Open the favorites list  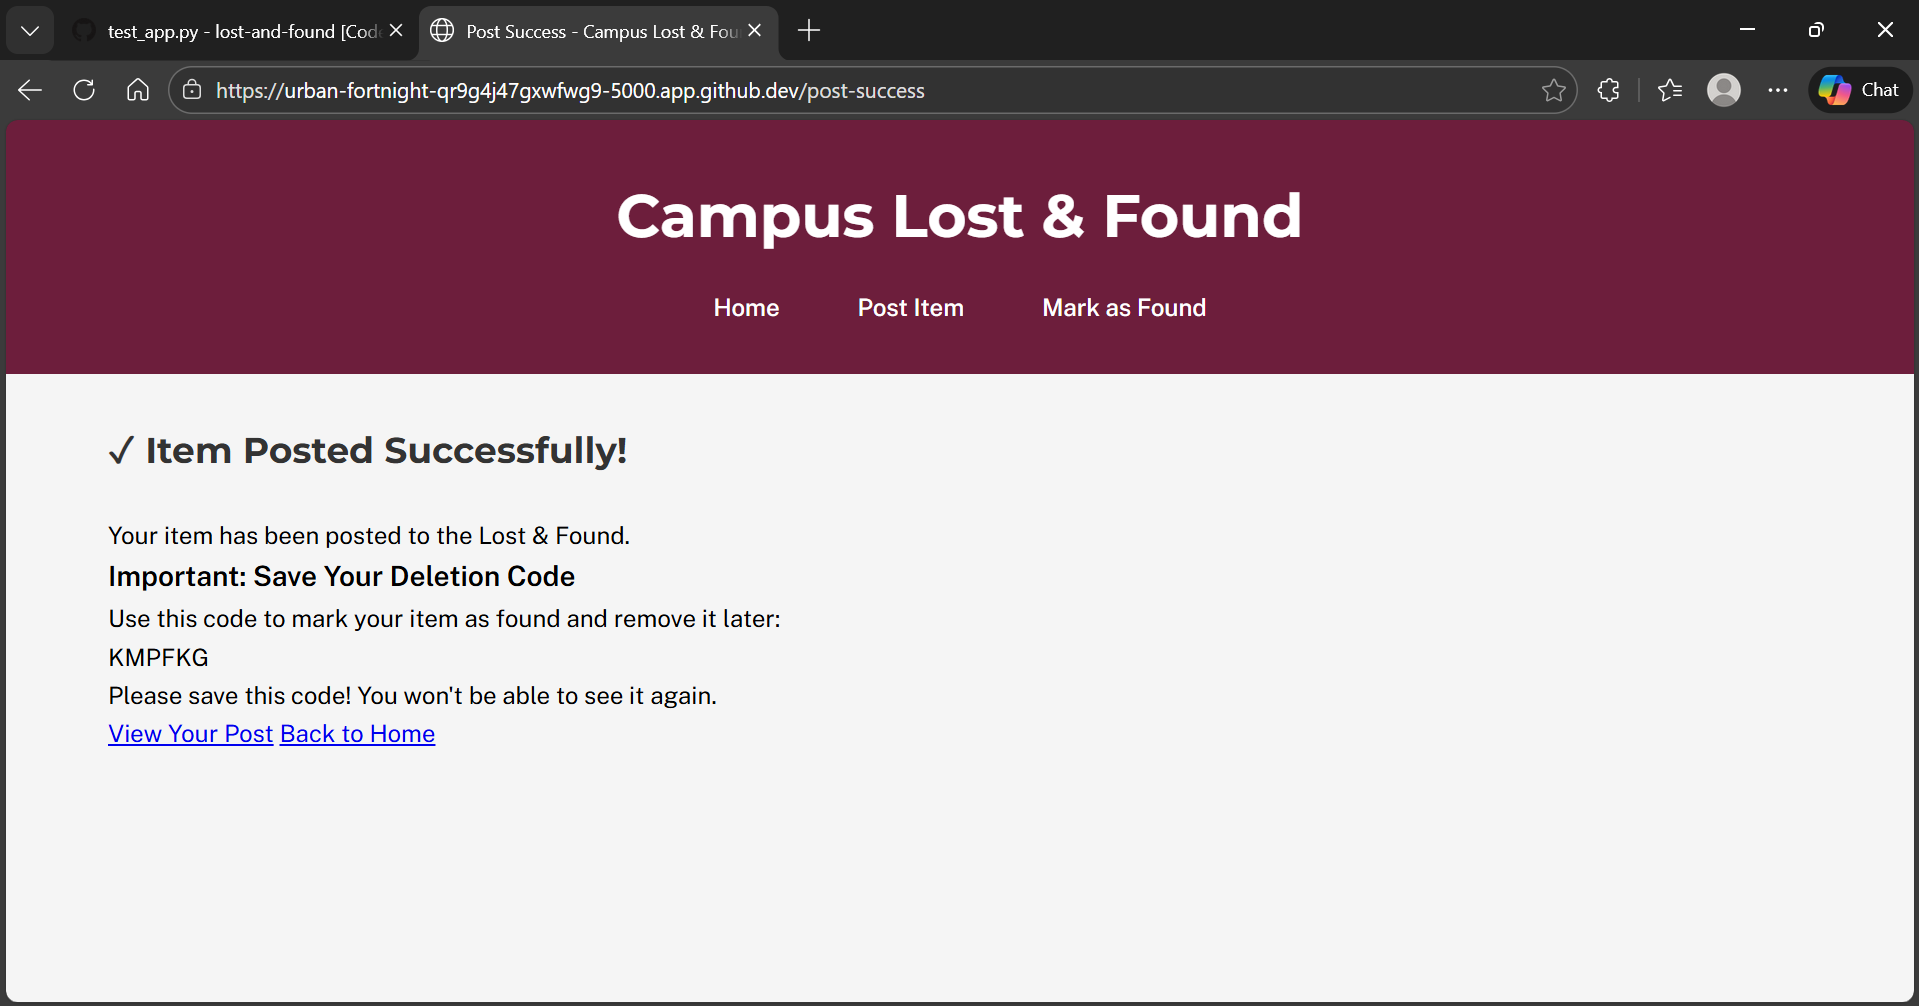point(1669,90)
